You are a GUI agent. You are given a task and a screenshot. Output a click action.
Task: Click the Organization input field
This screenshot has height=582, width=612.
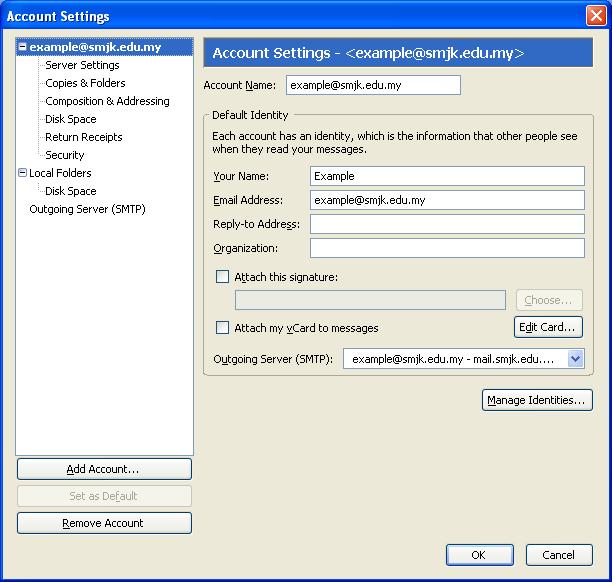447,248
